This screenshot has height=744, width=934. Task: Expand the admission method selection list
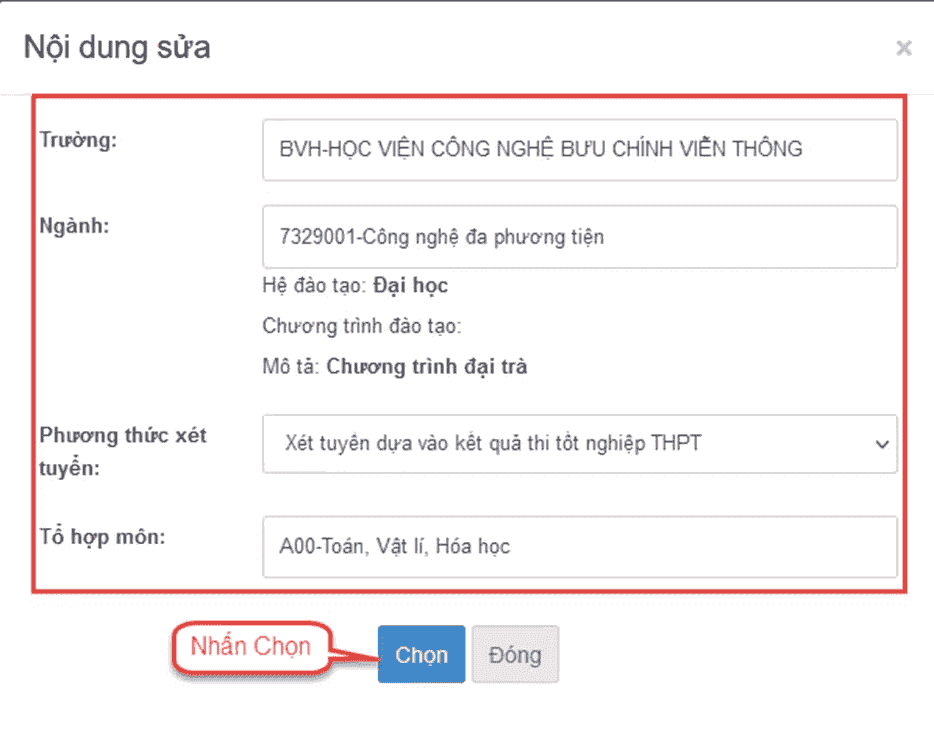pos(580,444)
